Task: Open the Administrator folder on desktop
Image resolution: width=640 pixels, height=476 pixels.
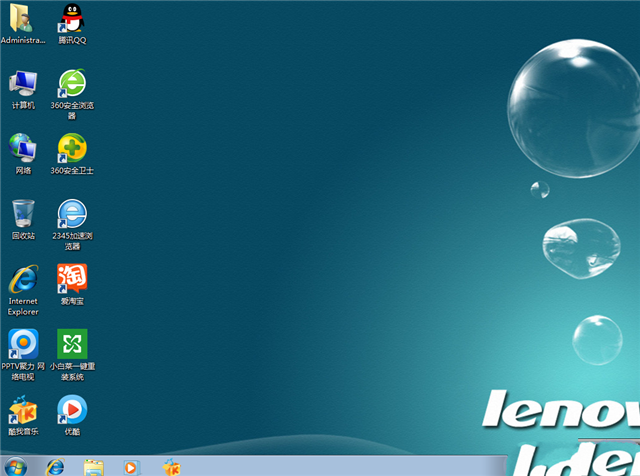Action: (x=23, y=18)
